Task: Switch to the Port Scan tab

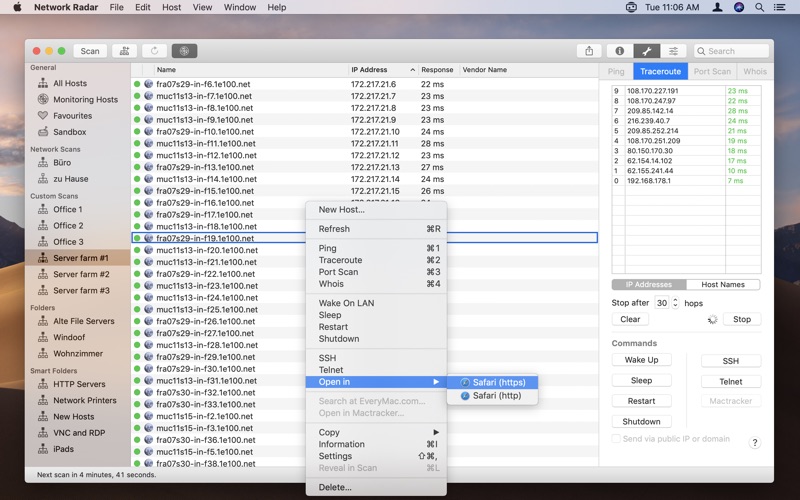Action: point(712,72)
